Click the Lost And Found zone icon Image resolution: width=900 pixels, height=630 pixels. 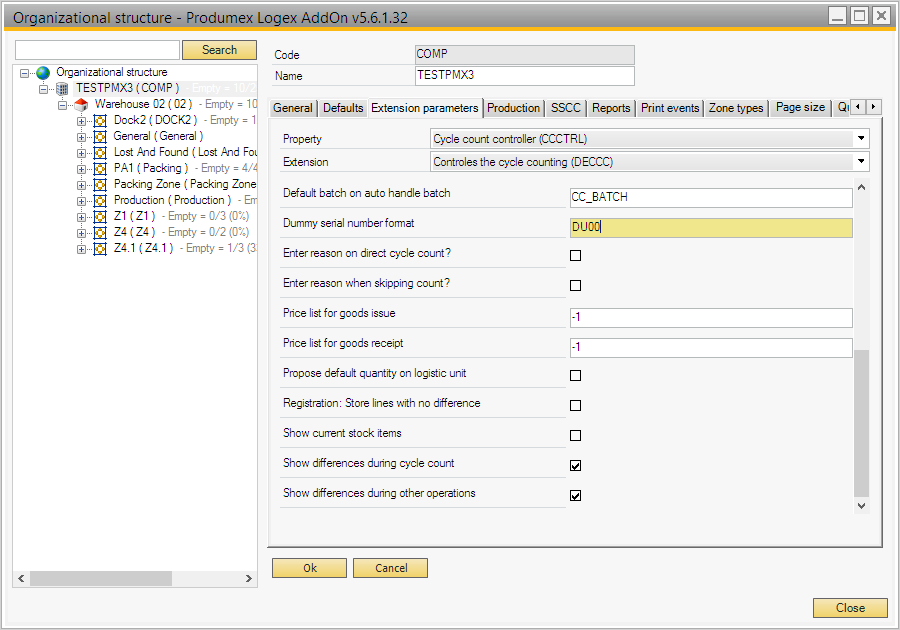point(100,153)
